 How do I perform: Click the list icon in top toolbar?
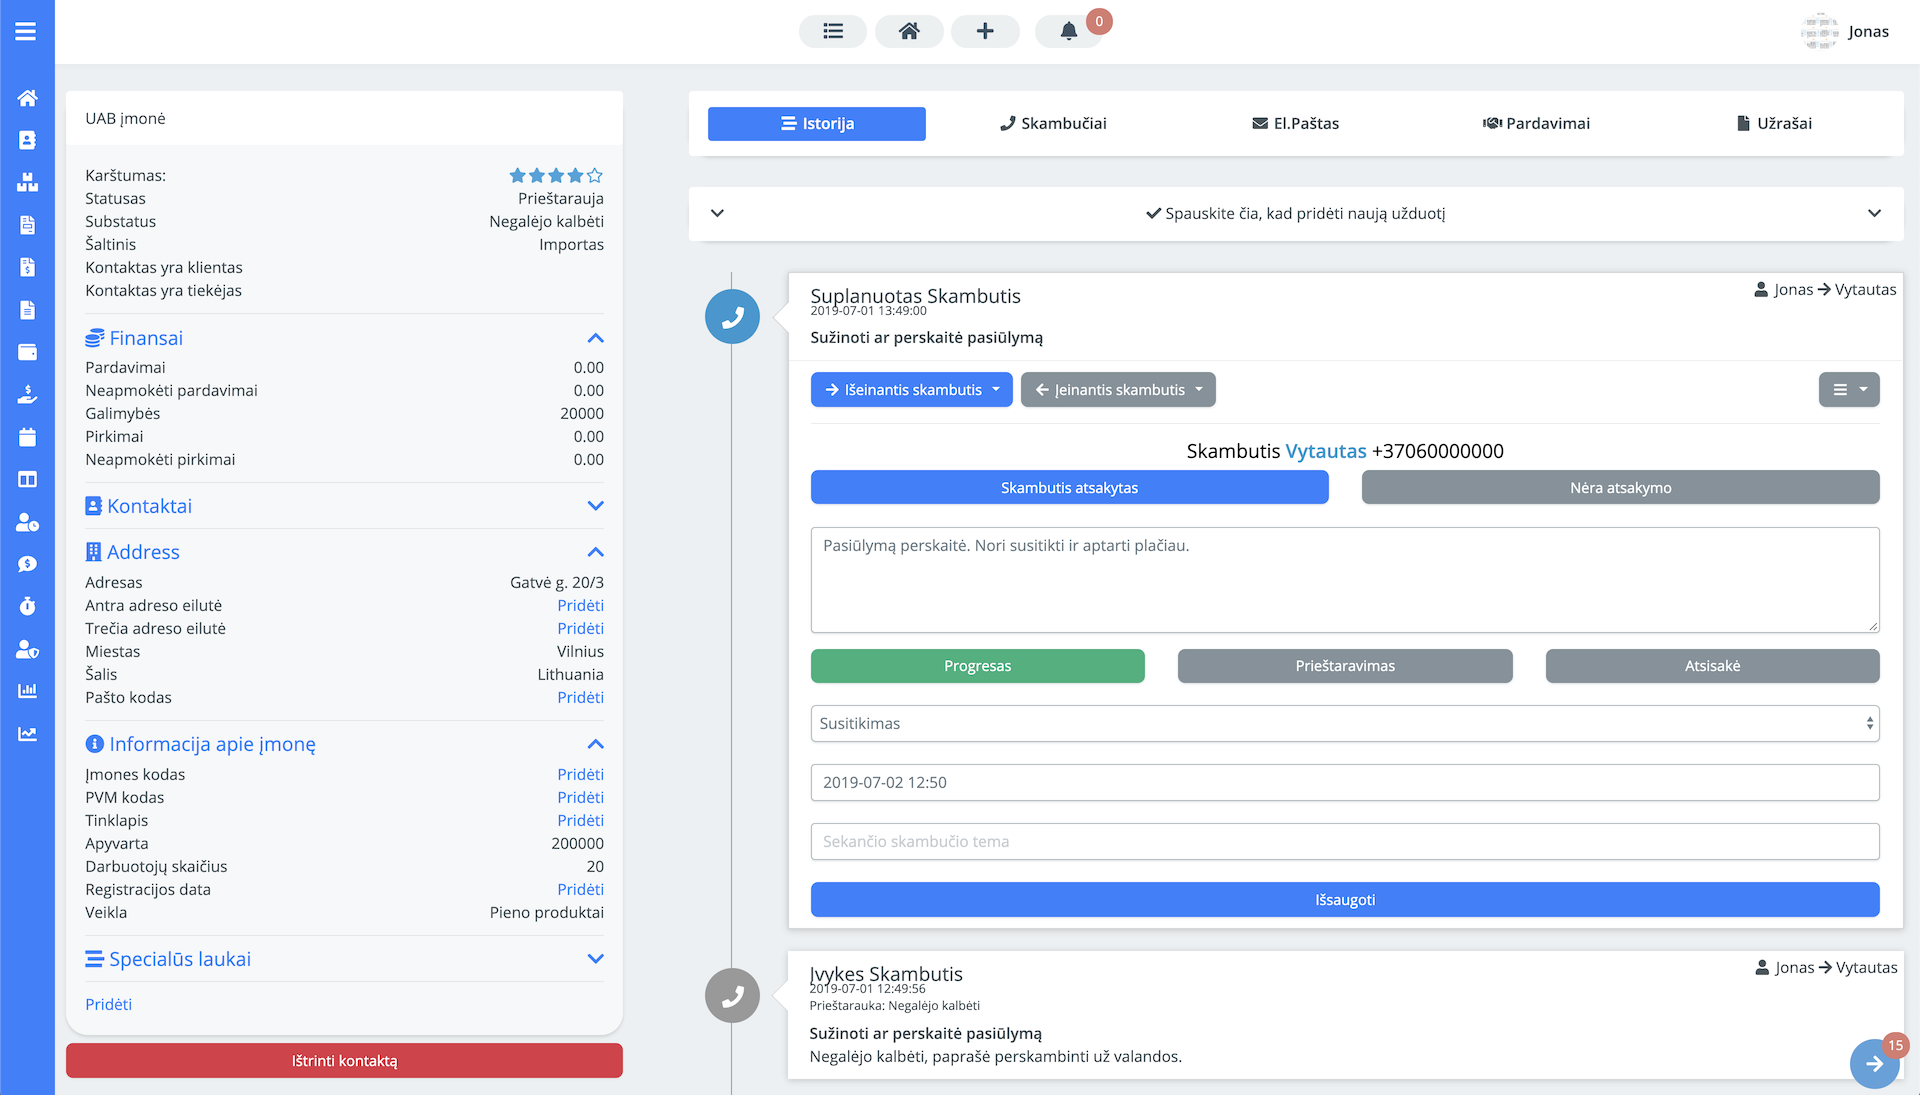[832, 31]
